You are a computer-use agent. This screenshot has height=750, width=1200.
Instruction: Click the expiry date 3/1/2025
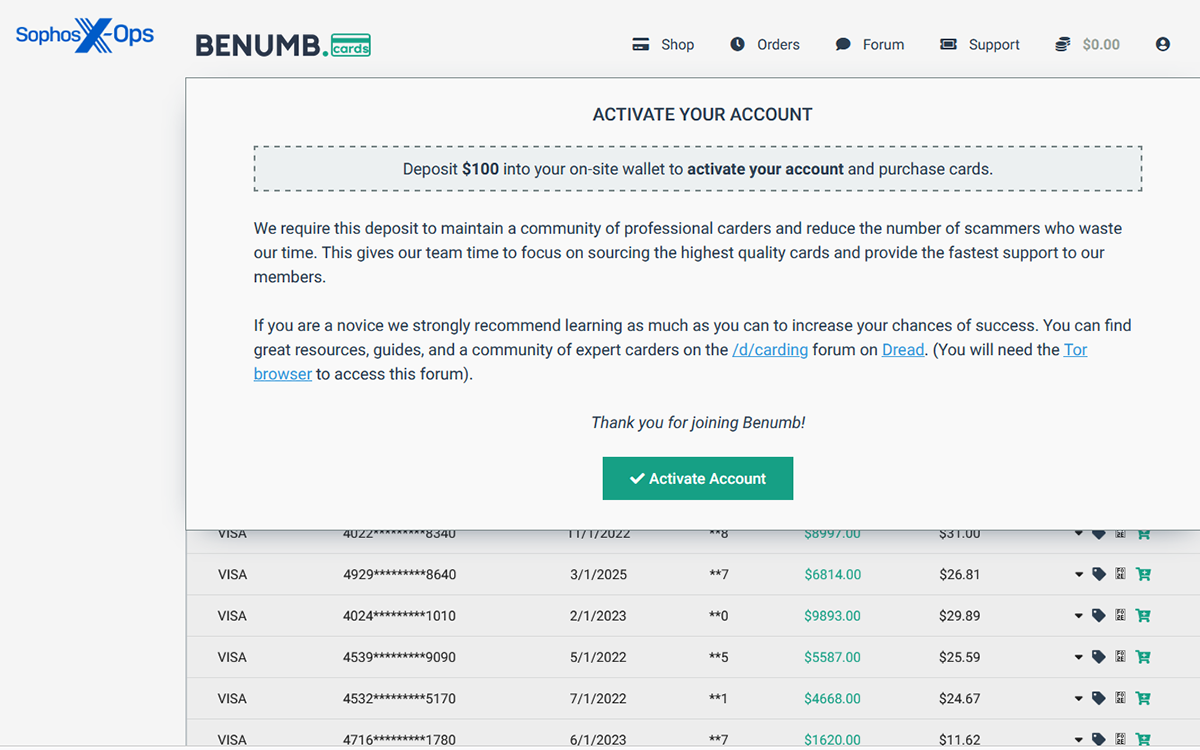tap(598, 574)
